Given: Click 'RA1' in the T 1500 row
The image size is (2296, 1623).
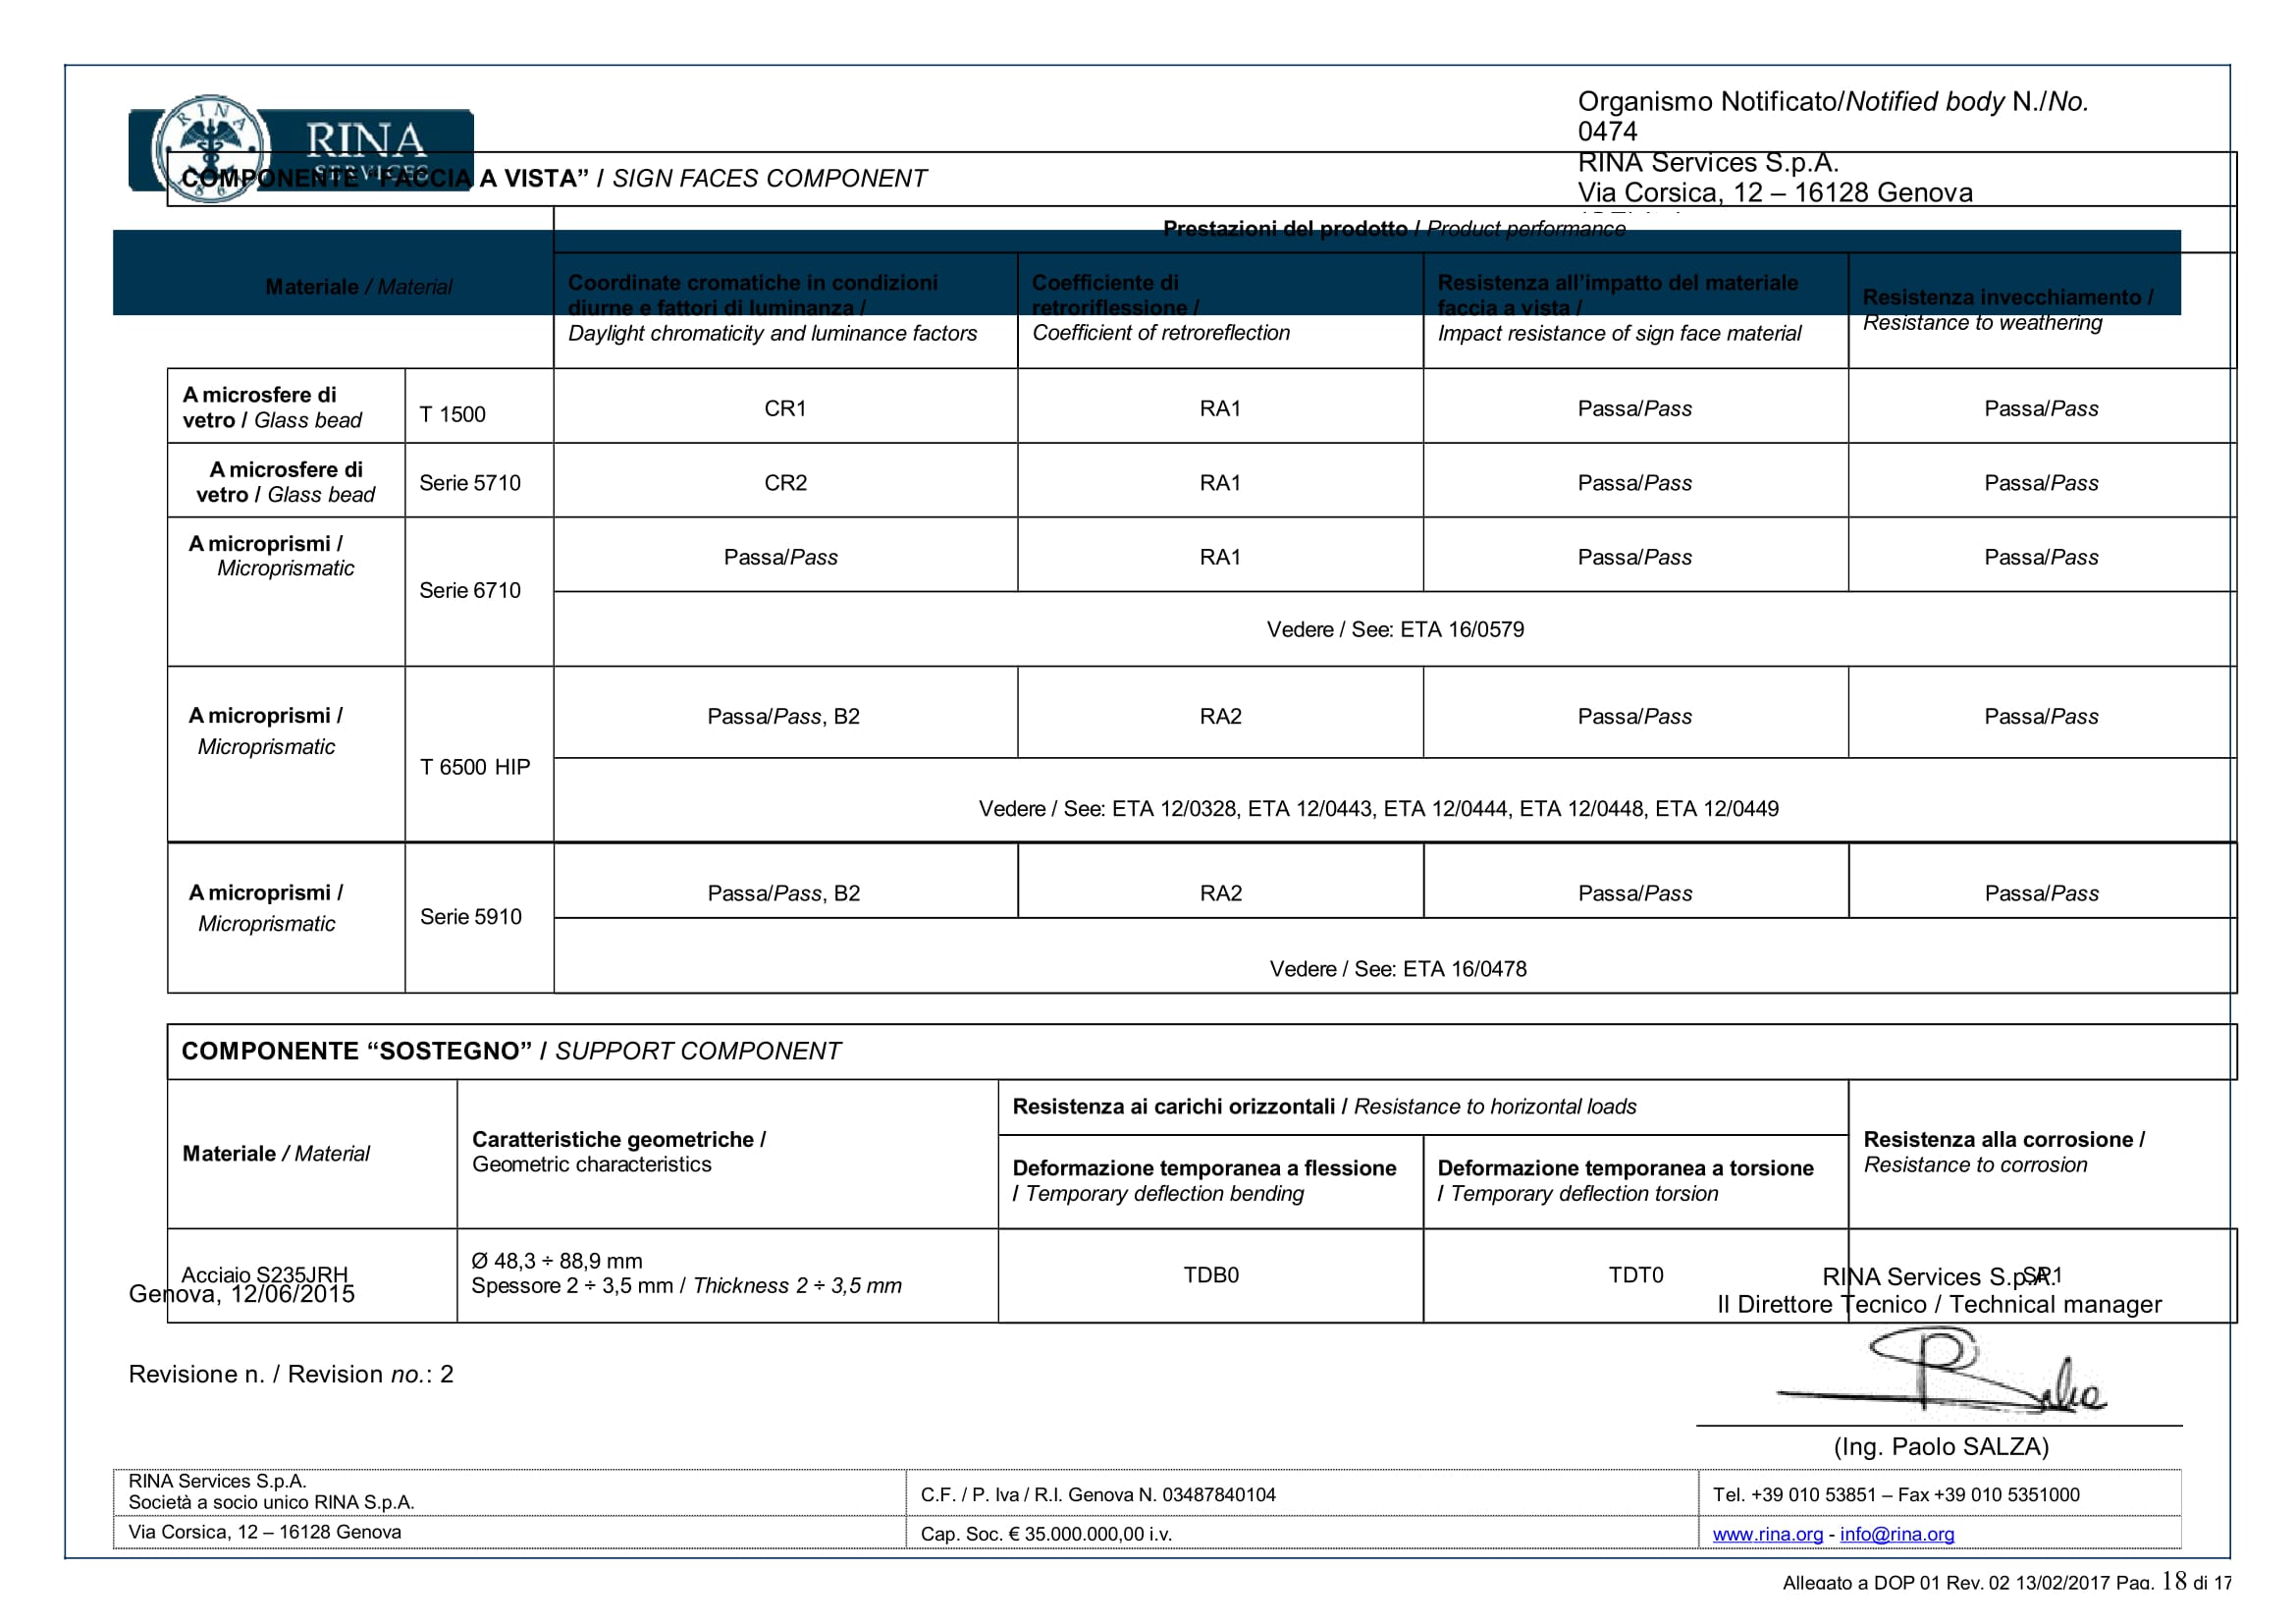Looking at the screenshot, I should click(x=1220, y=408).
